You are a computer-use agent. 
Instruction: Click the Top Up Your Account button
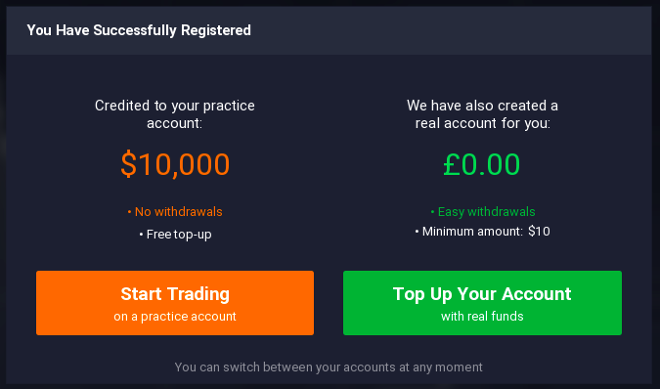tap(482, 303)
